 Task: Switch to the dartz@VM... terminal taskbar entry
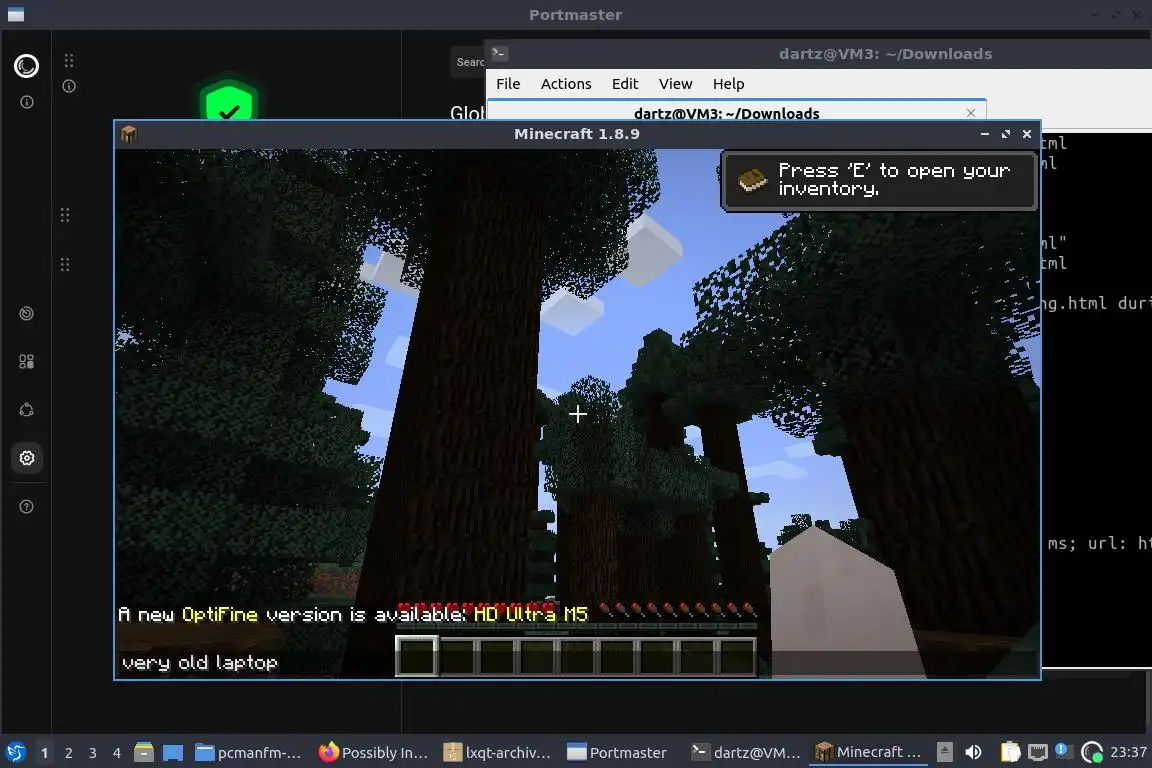click(746, 753)
